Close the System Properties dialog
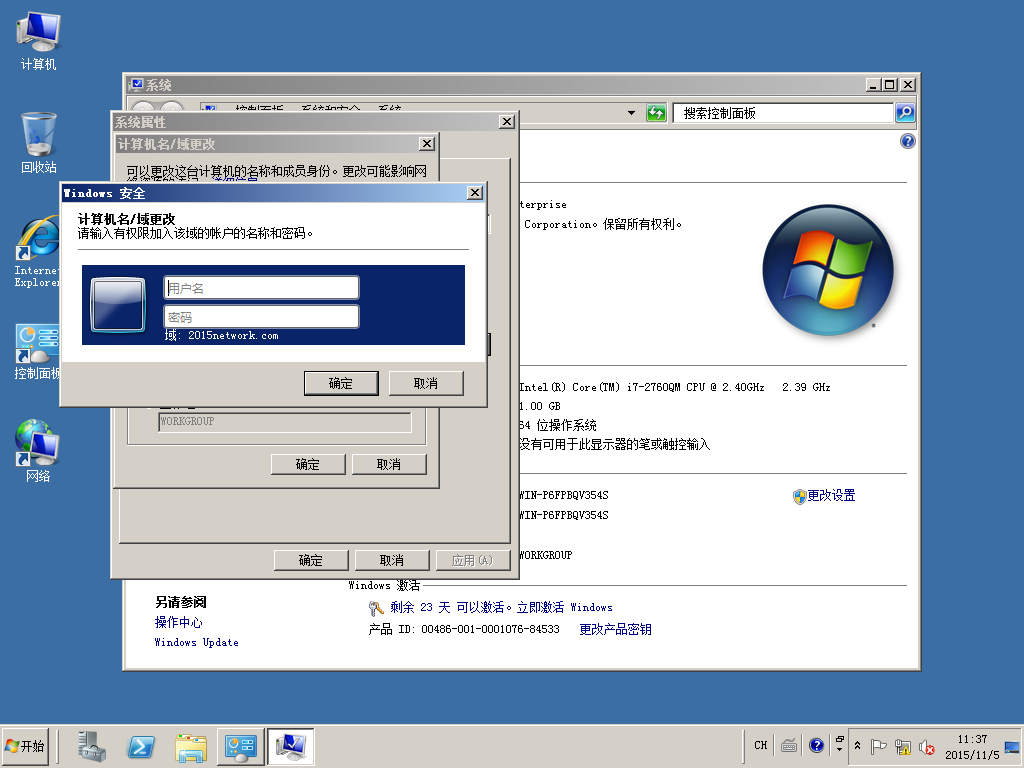This screenshot has width=1024, height=768. point(507,121)
